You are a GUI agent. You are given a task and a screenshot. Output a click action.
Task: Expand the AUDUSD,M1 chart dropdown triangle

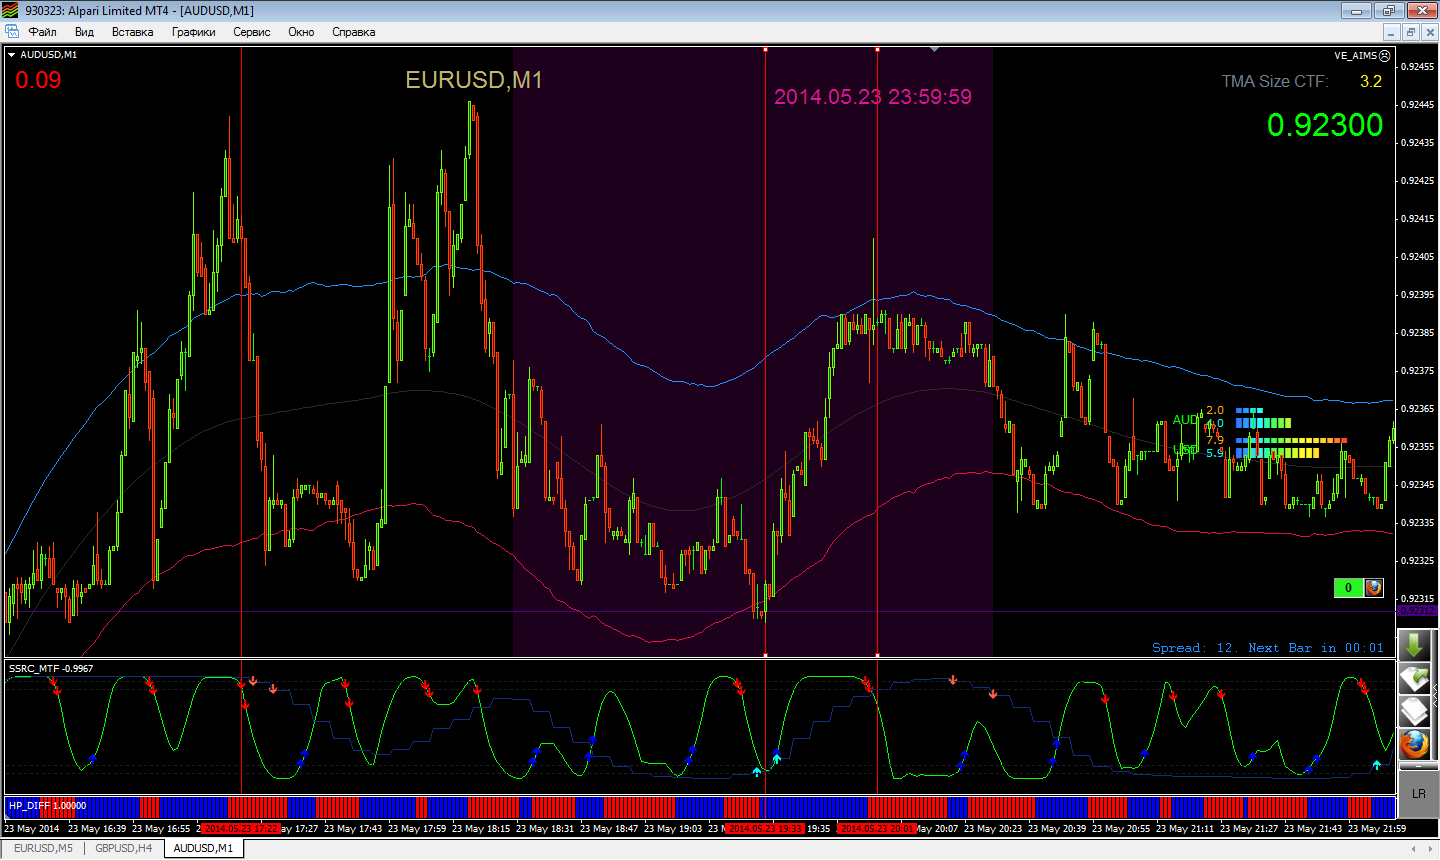(11, 55)
